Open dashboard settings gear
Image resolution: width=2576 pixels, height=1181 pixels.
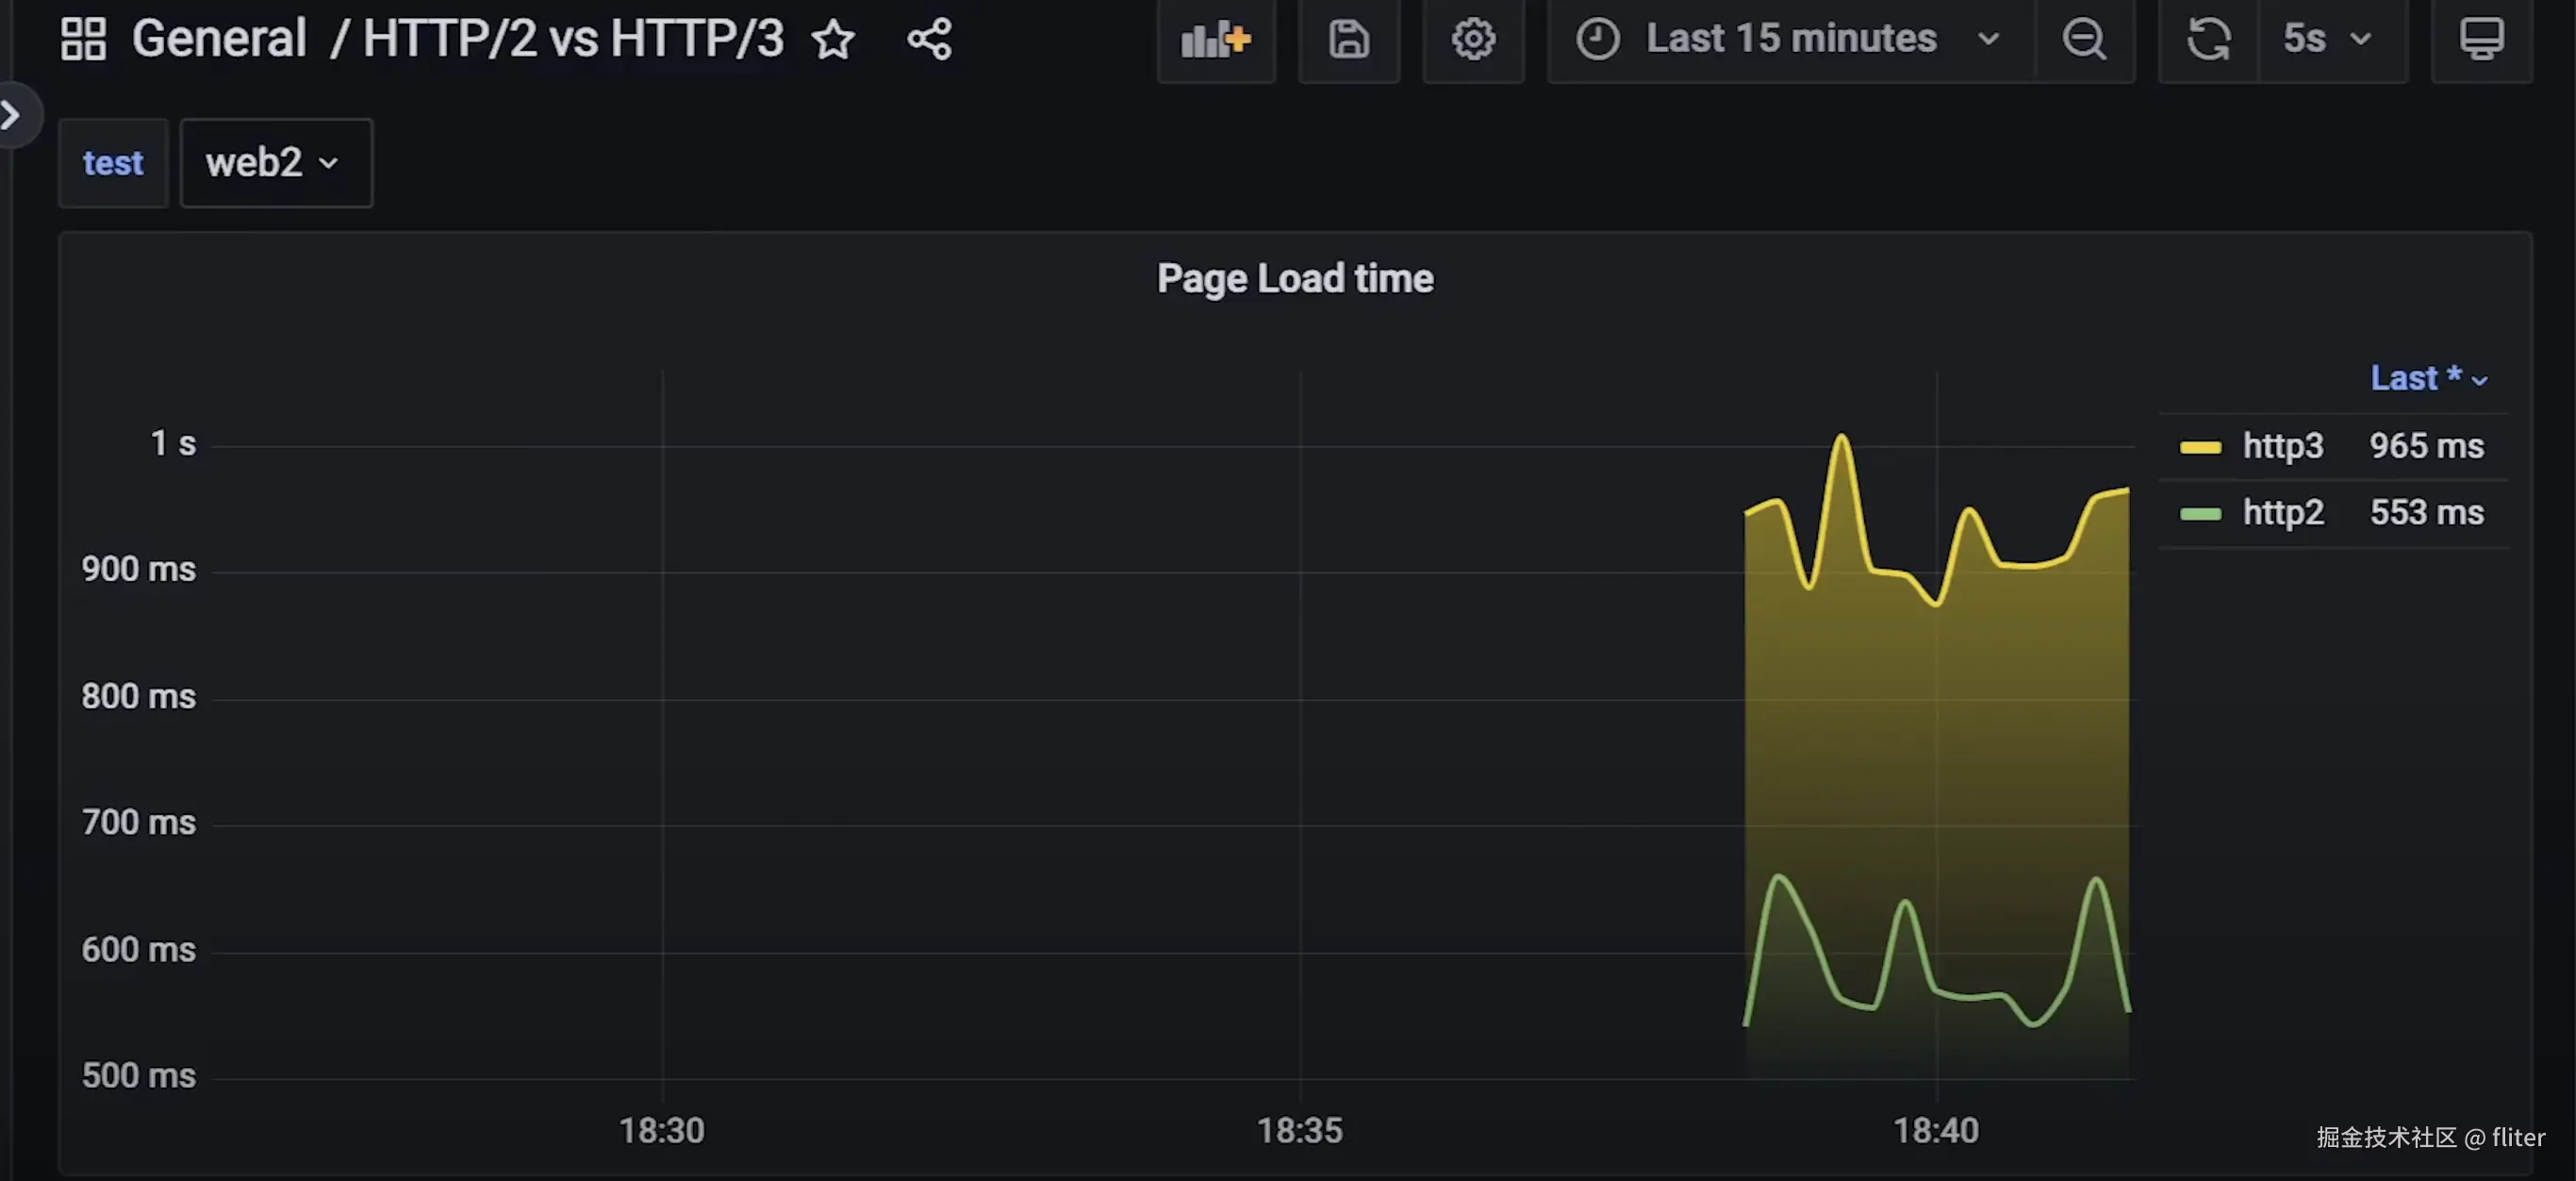[1472, 40]
